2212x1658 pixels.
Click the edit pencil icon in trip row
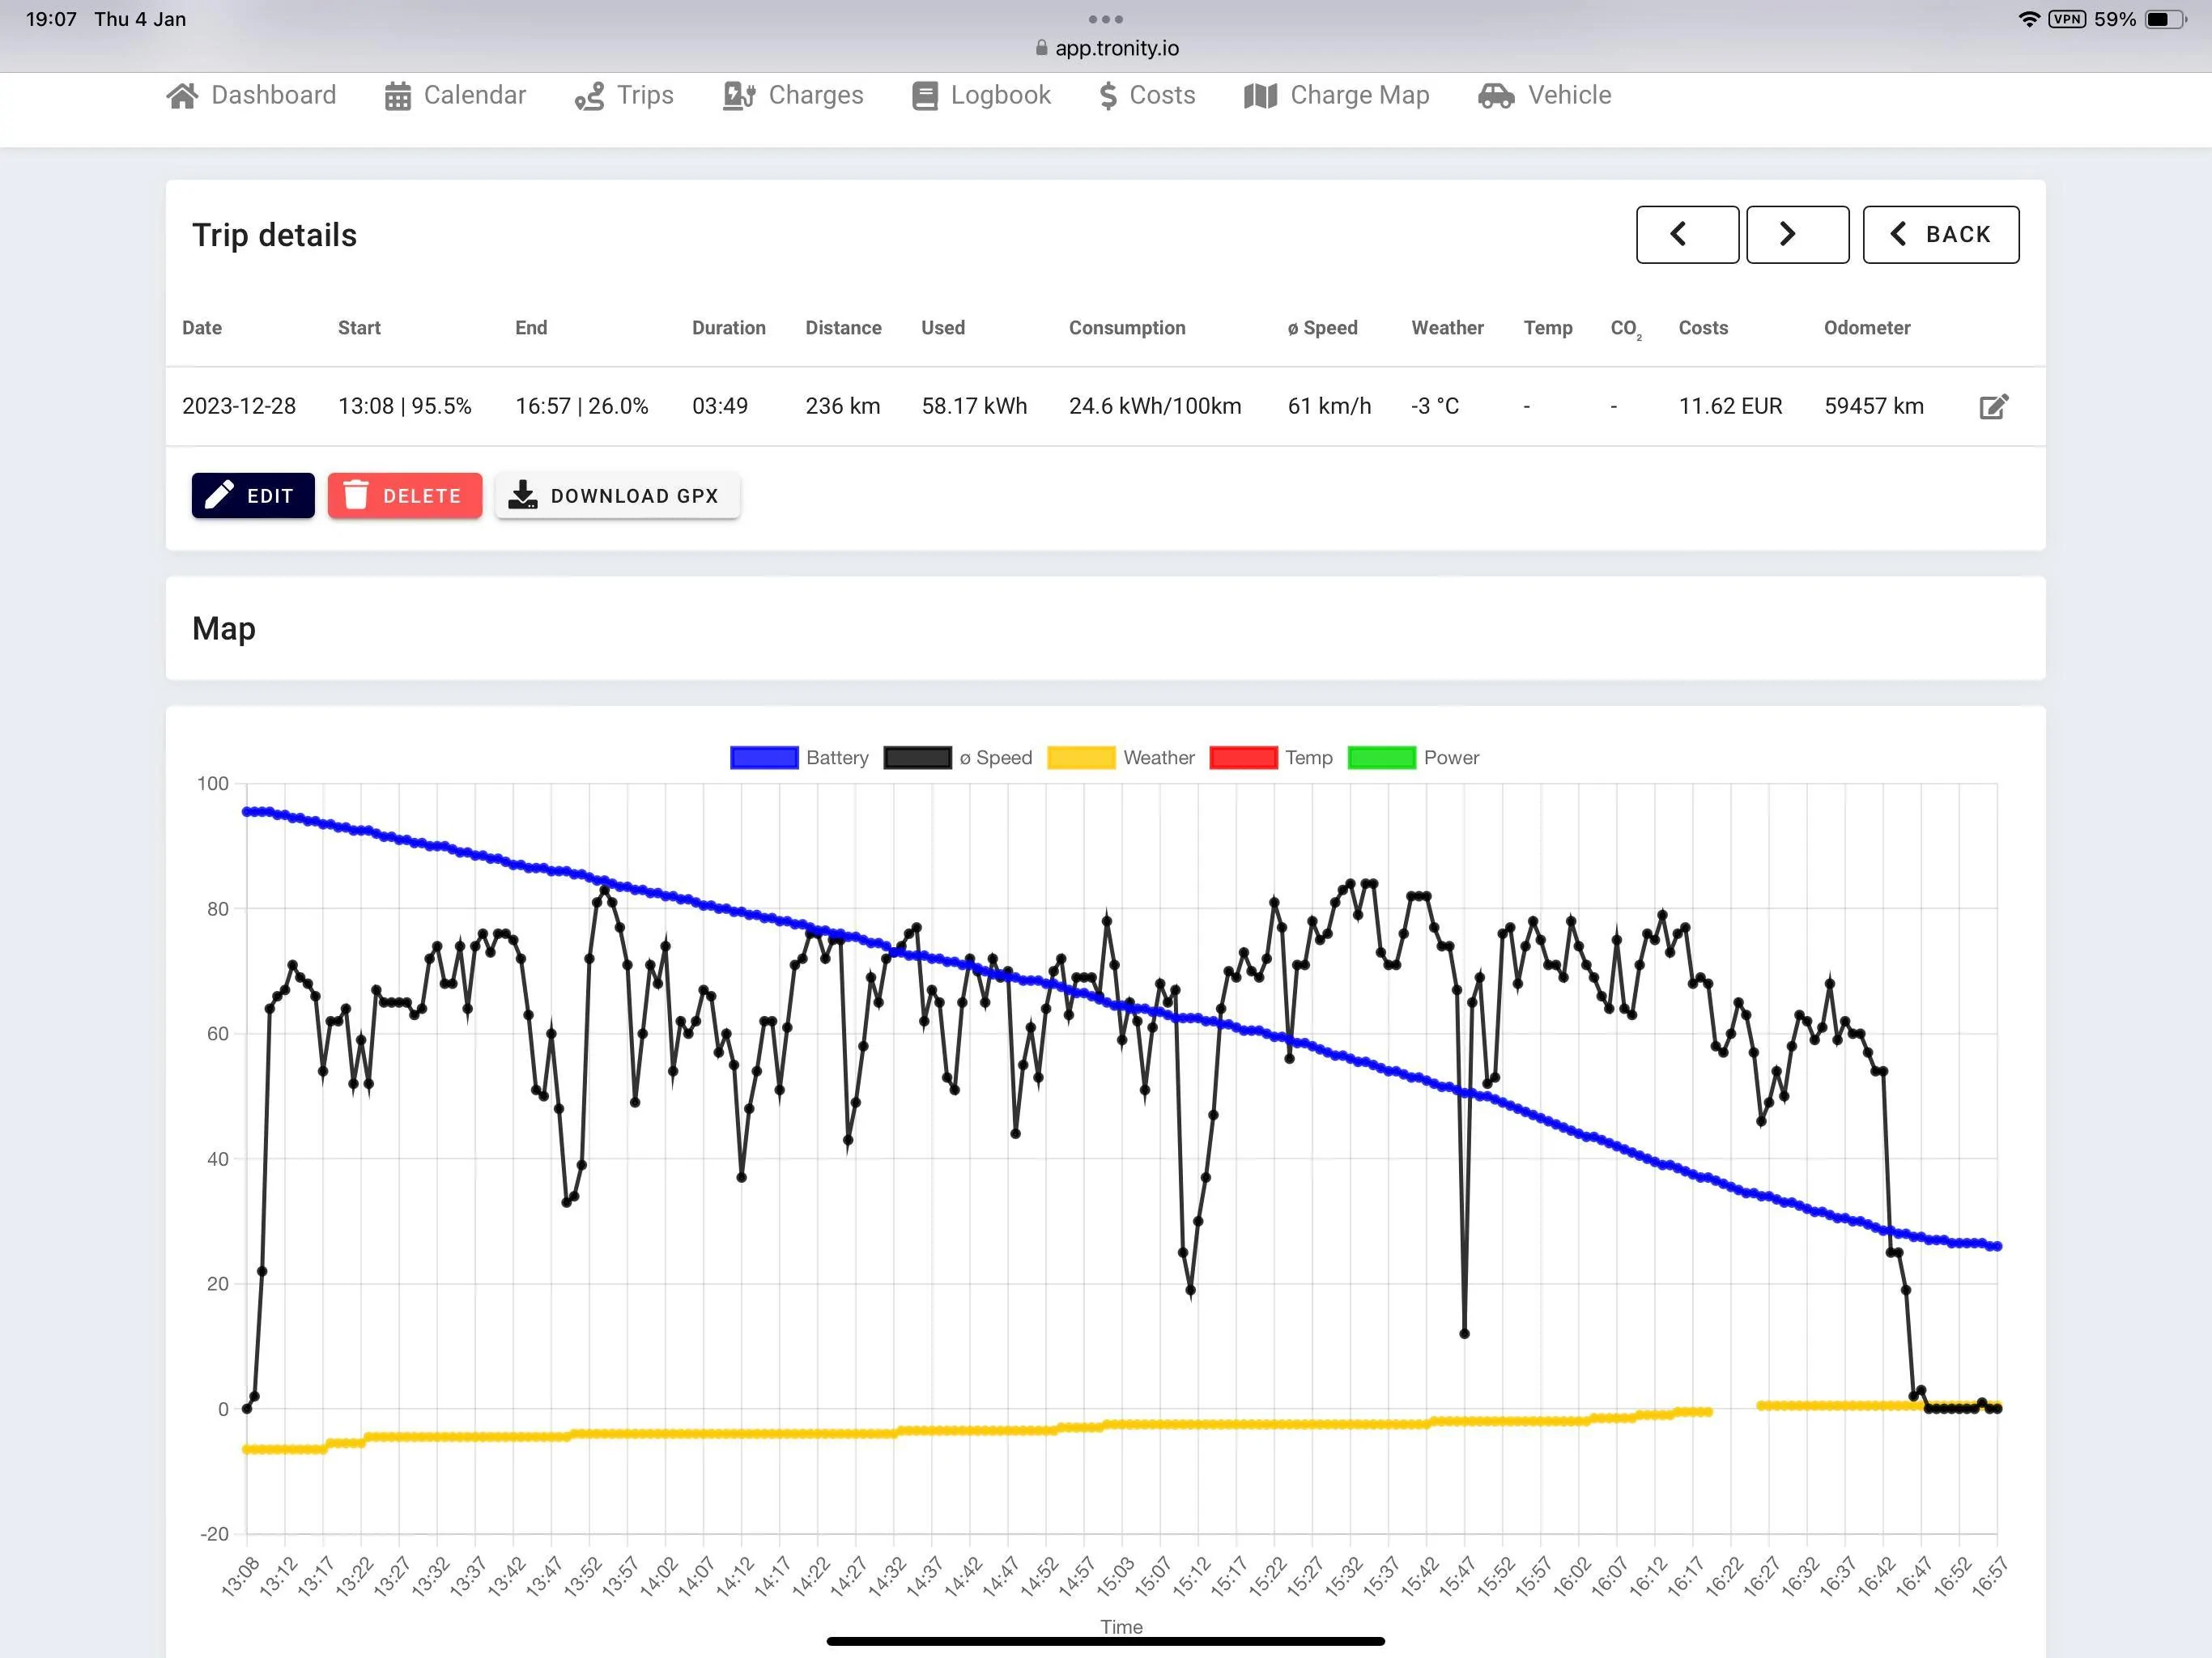coord(1993,406)
